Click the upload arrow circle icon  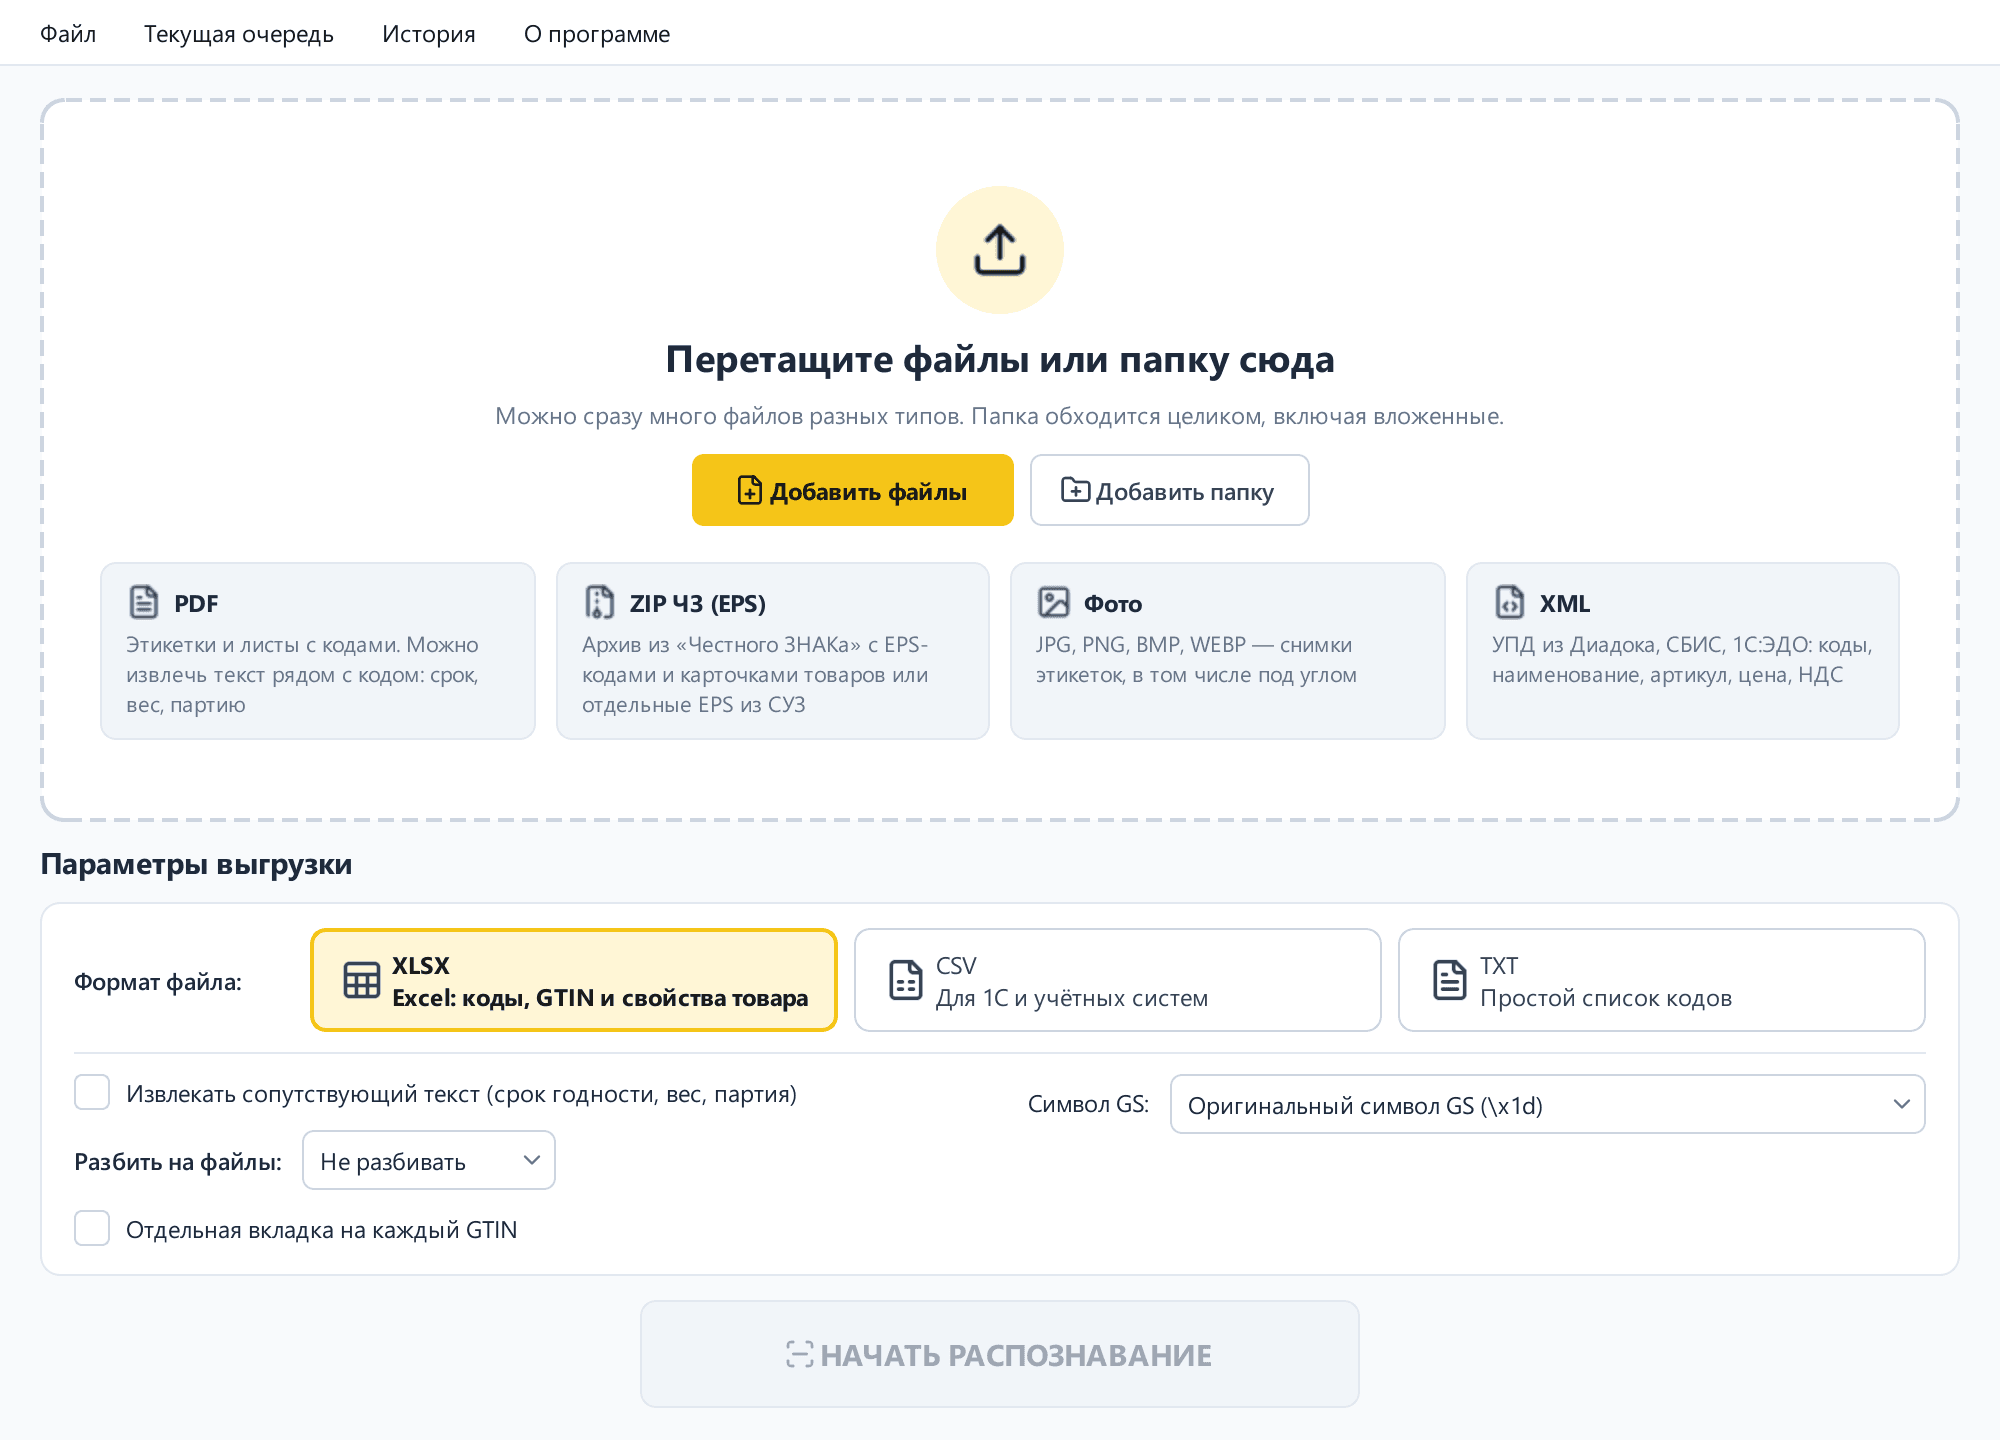(1000, 250)
